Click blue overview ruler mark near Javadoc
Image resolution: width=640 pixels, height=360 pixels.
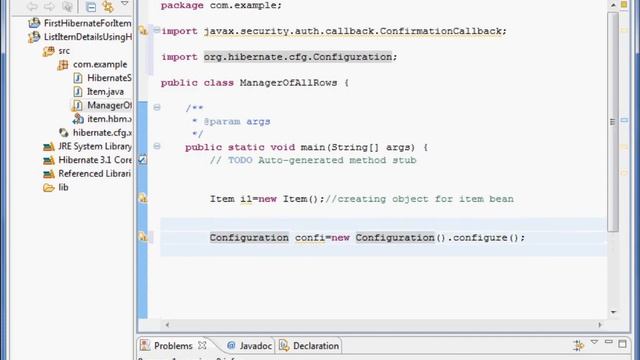[x=624, y=120]
